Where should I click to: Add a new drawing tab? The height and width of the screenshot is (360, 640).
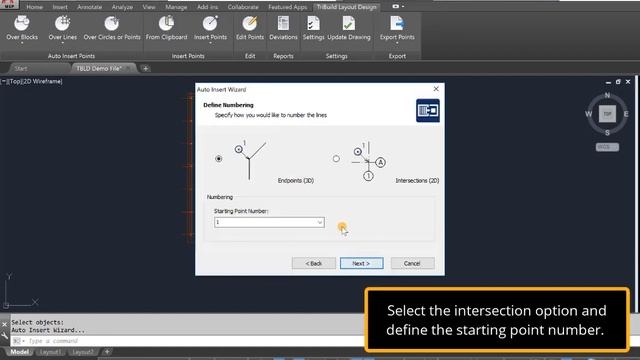146,68
